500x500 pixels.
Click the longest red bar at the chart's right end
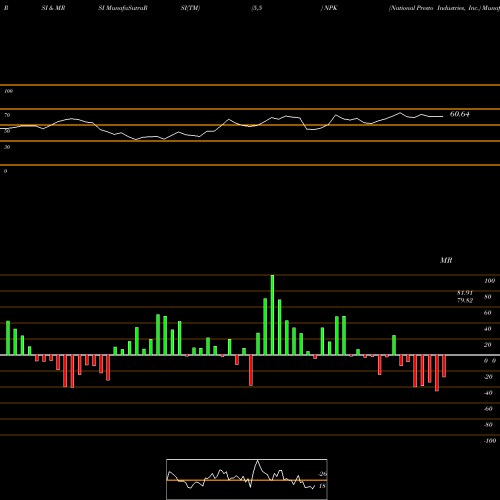point(437,373)
